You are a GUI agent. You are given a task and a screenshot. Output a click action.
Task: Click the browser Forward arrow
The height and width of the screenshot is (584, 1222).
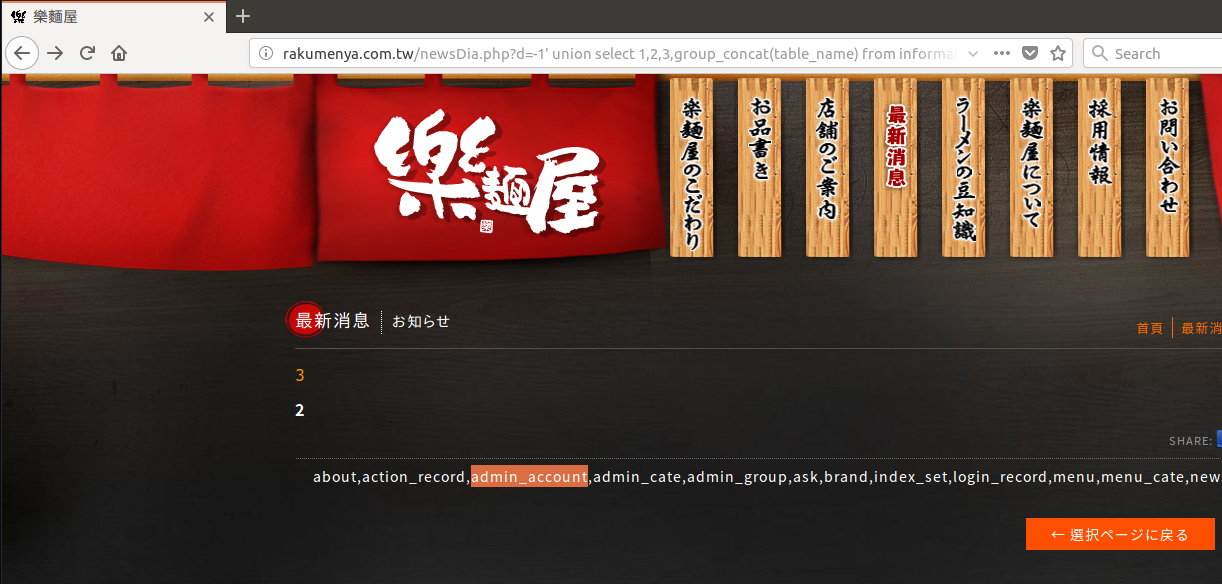[x=55, y=53]
